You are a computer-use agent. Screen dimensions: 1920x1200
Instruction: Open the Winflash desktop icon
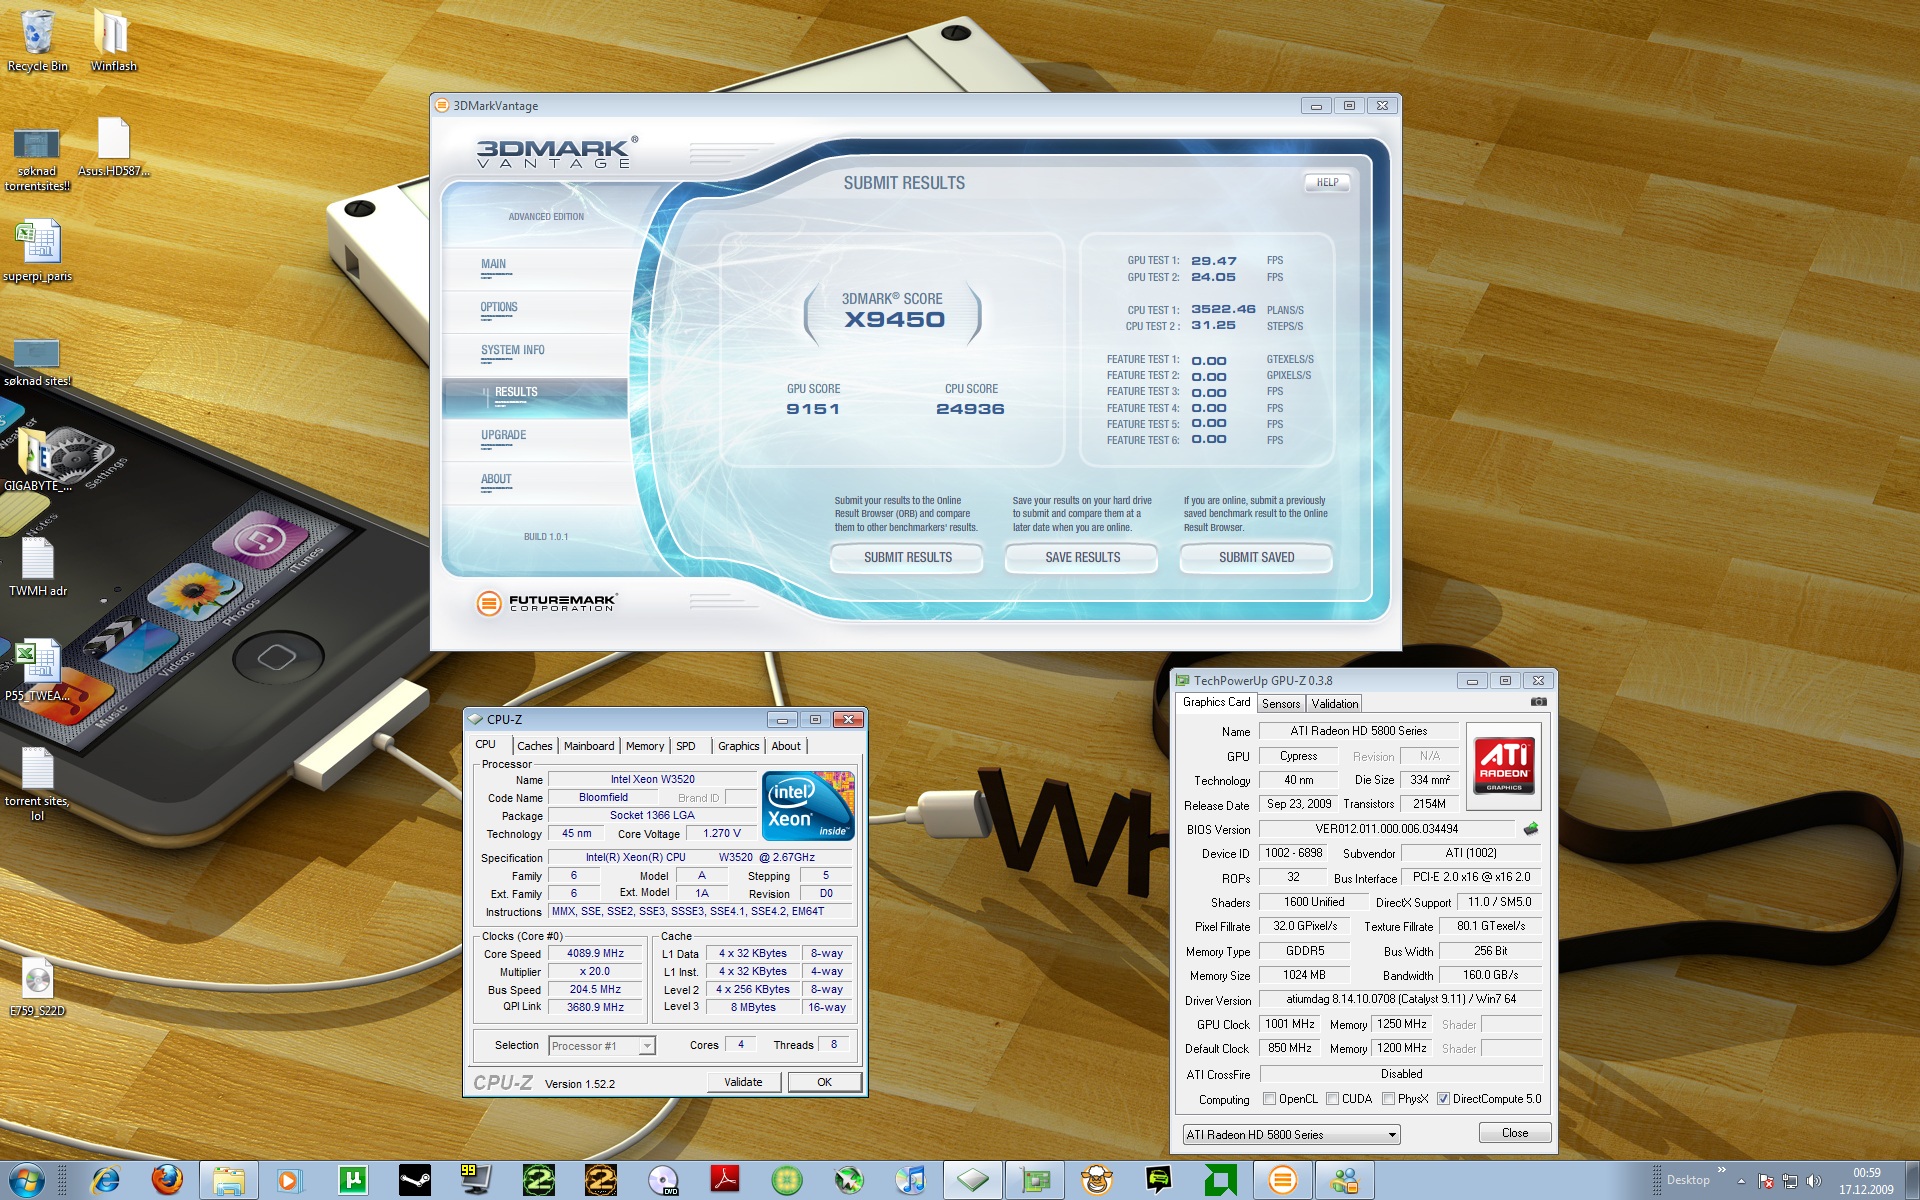(113, 40)
